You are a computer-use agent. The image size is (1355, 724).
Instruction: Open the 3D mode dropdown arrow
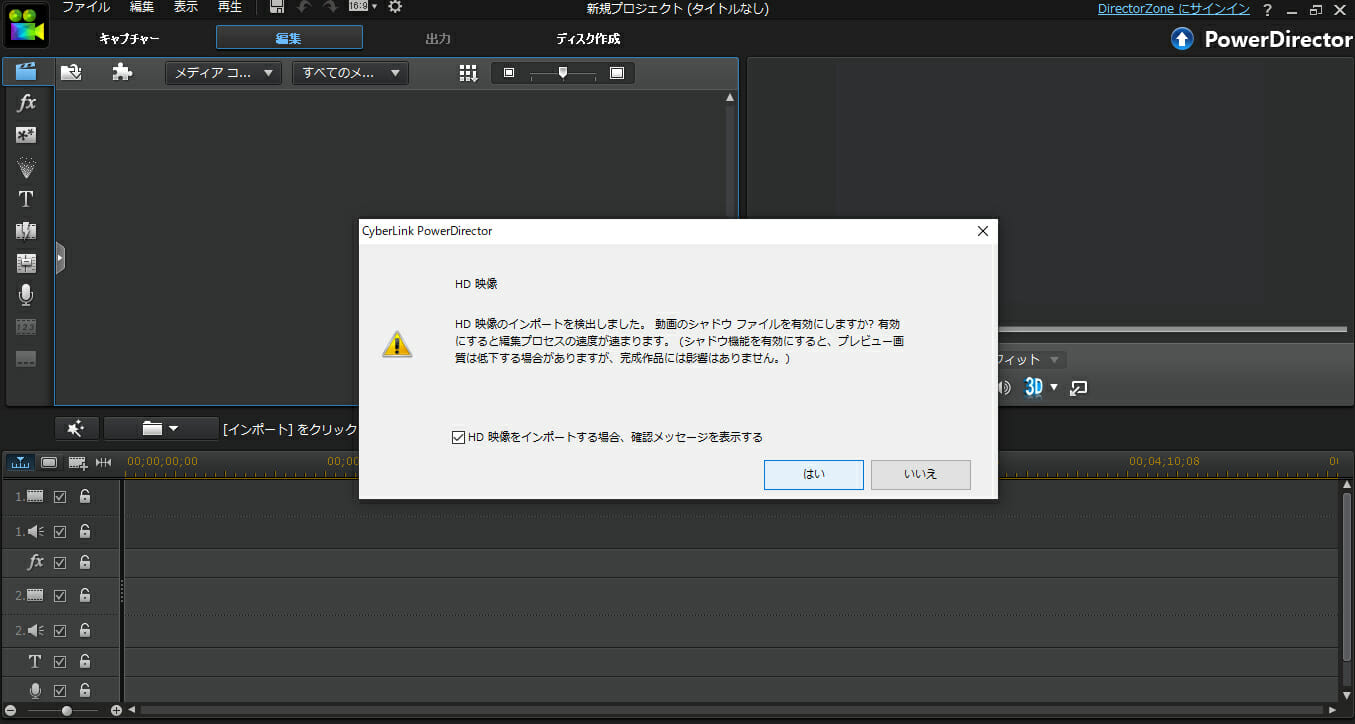click(x=1054, y=387)
